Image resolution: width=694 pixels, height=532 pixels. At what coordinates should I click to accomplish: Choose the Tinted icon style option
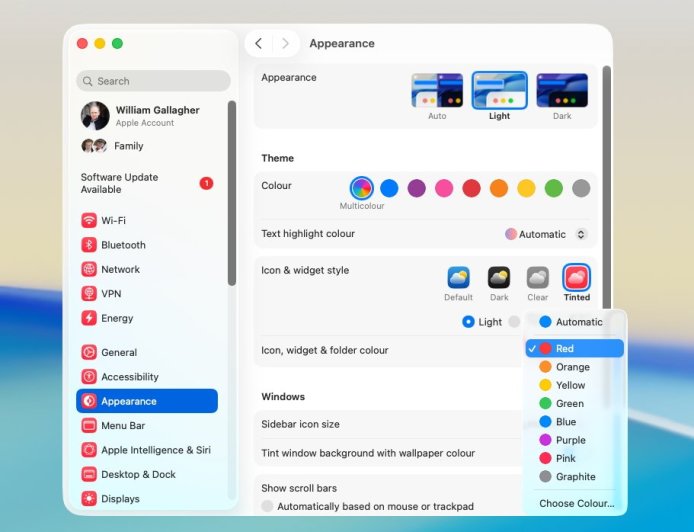point(576,278)
